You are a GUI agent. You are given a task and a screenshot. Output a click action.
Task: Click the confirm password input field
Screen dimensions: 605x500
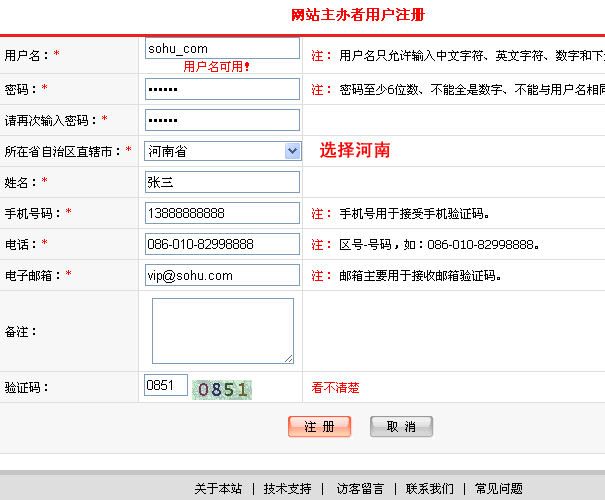[222, 120]
